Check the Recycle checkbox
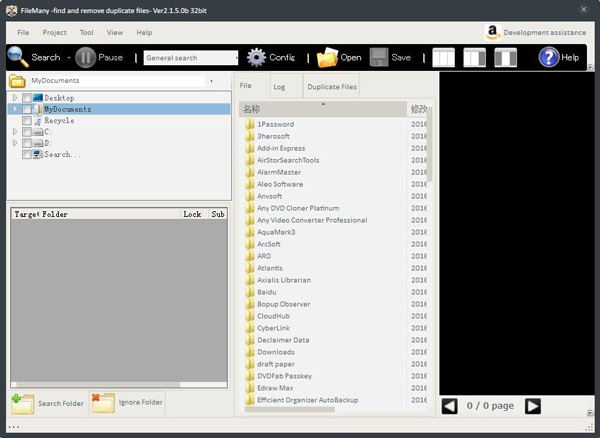Image resolution: width=600 pixels, height=438 pixels. pos(27,121)
